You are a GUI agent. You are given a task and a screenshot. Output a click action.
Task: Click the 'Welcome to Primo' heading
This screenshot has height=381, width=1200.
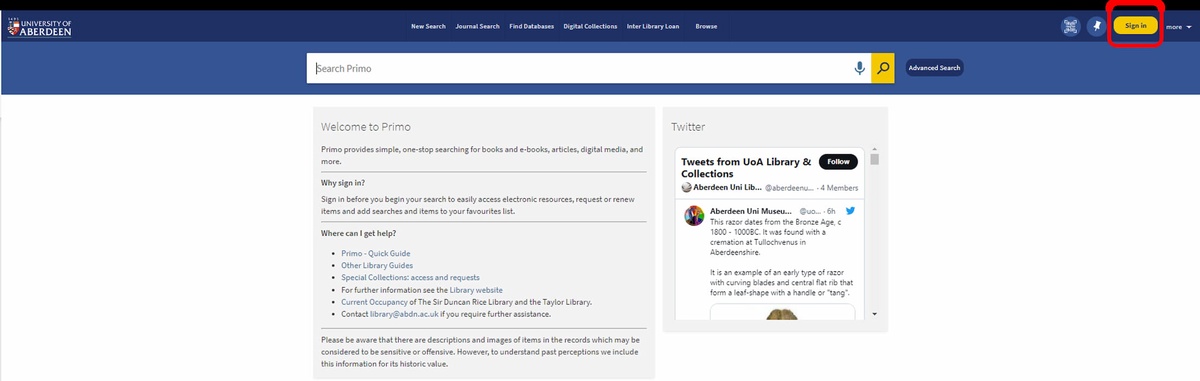[x=366, y=127]
